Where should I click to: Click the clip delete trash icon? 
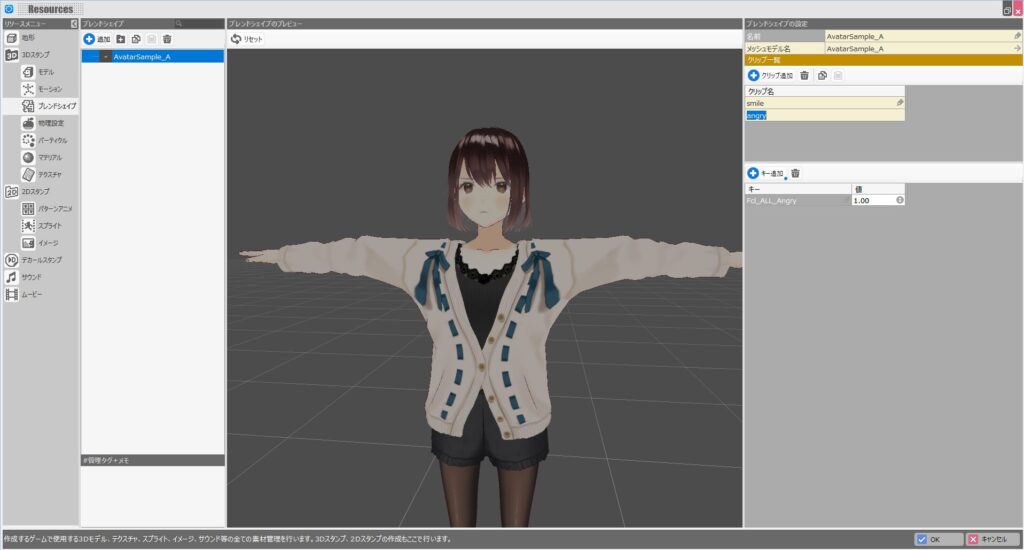804,75
